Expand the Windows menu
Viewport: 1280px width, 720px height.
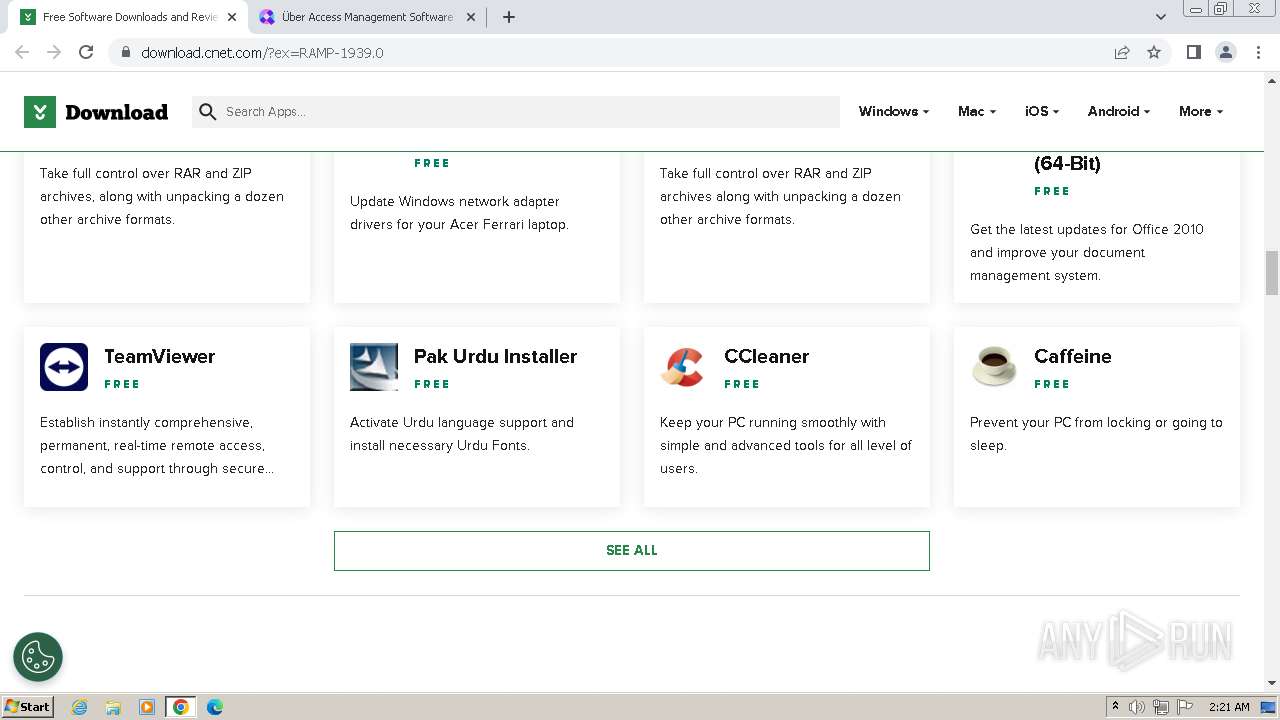[894, 111]
